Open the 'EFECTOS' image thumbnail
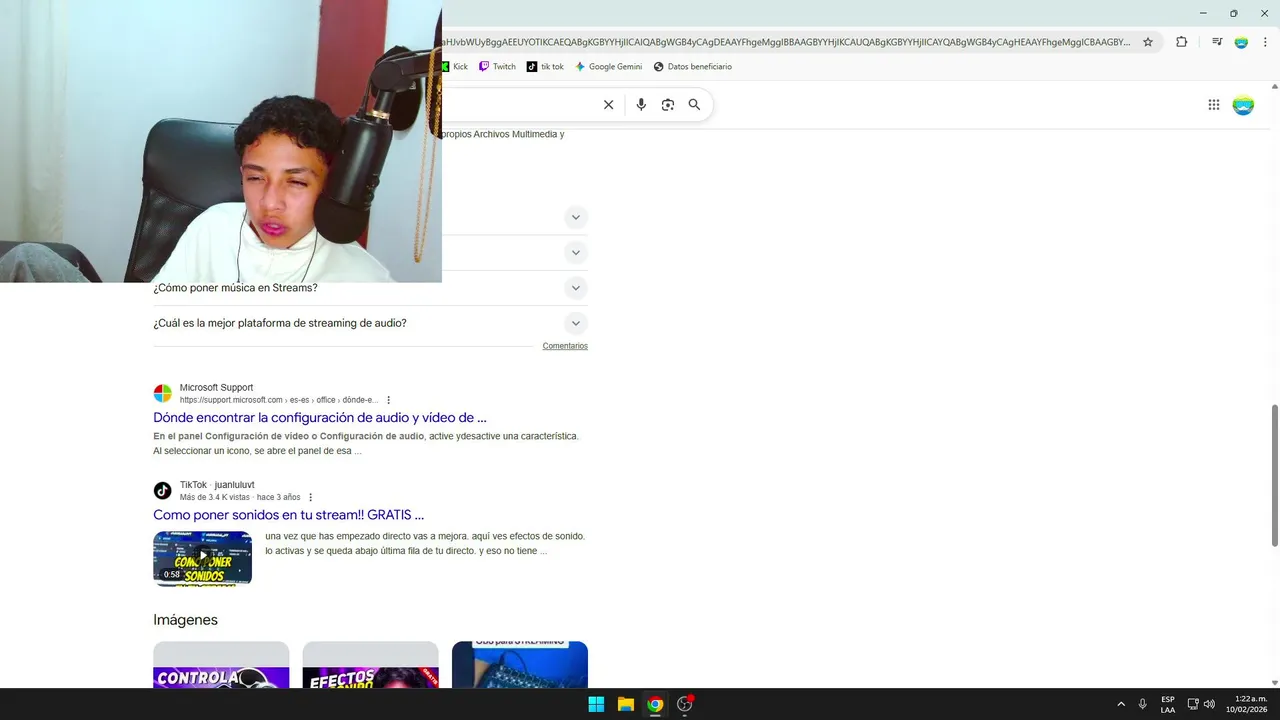The width and height of the screenshot is (1280, 720). [370, 665]
